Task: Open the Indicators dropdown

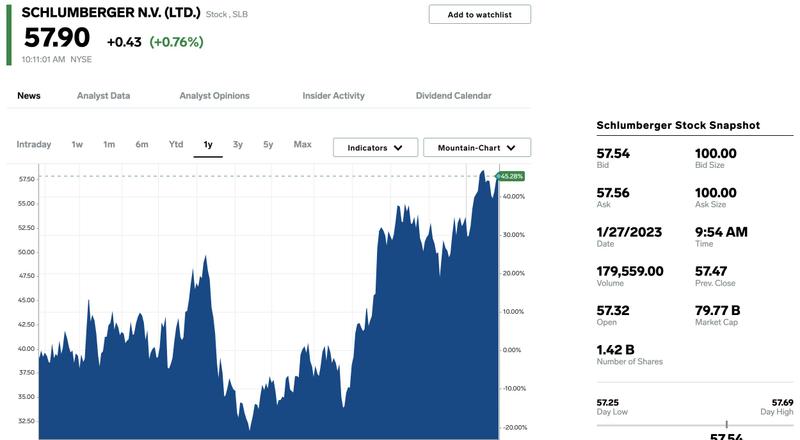Action: [376, 148]
